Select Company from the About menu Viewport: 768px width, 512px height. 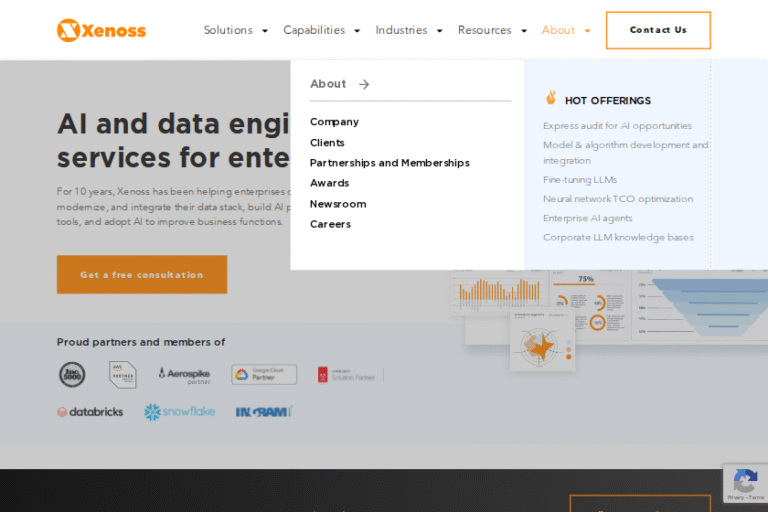point(334,122)
